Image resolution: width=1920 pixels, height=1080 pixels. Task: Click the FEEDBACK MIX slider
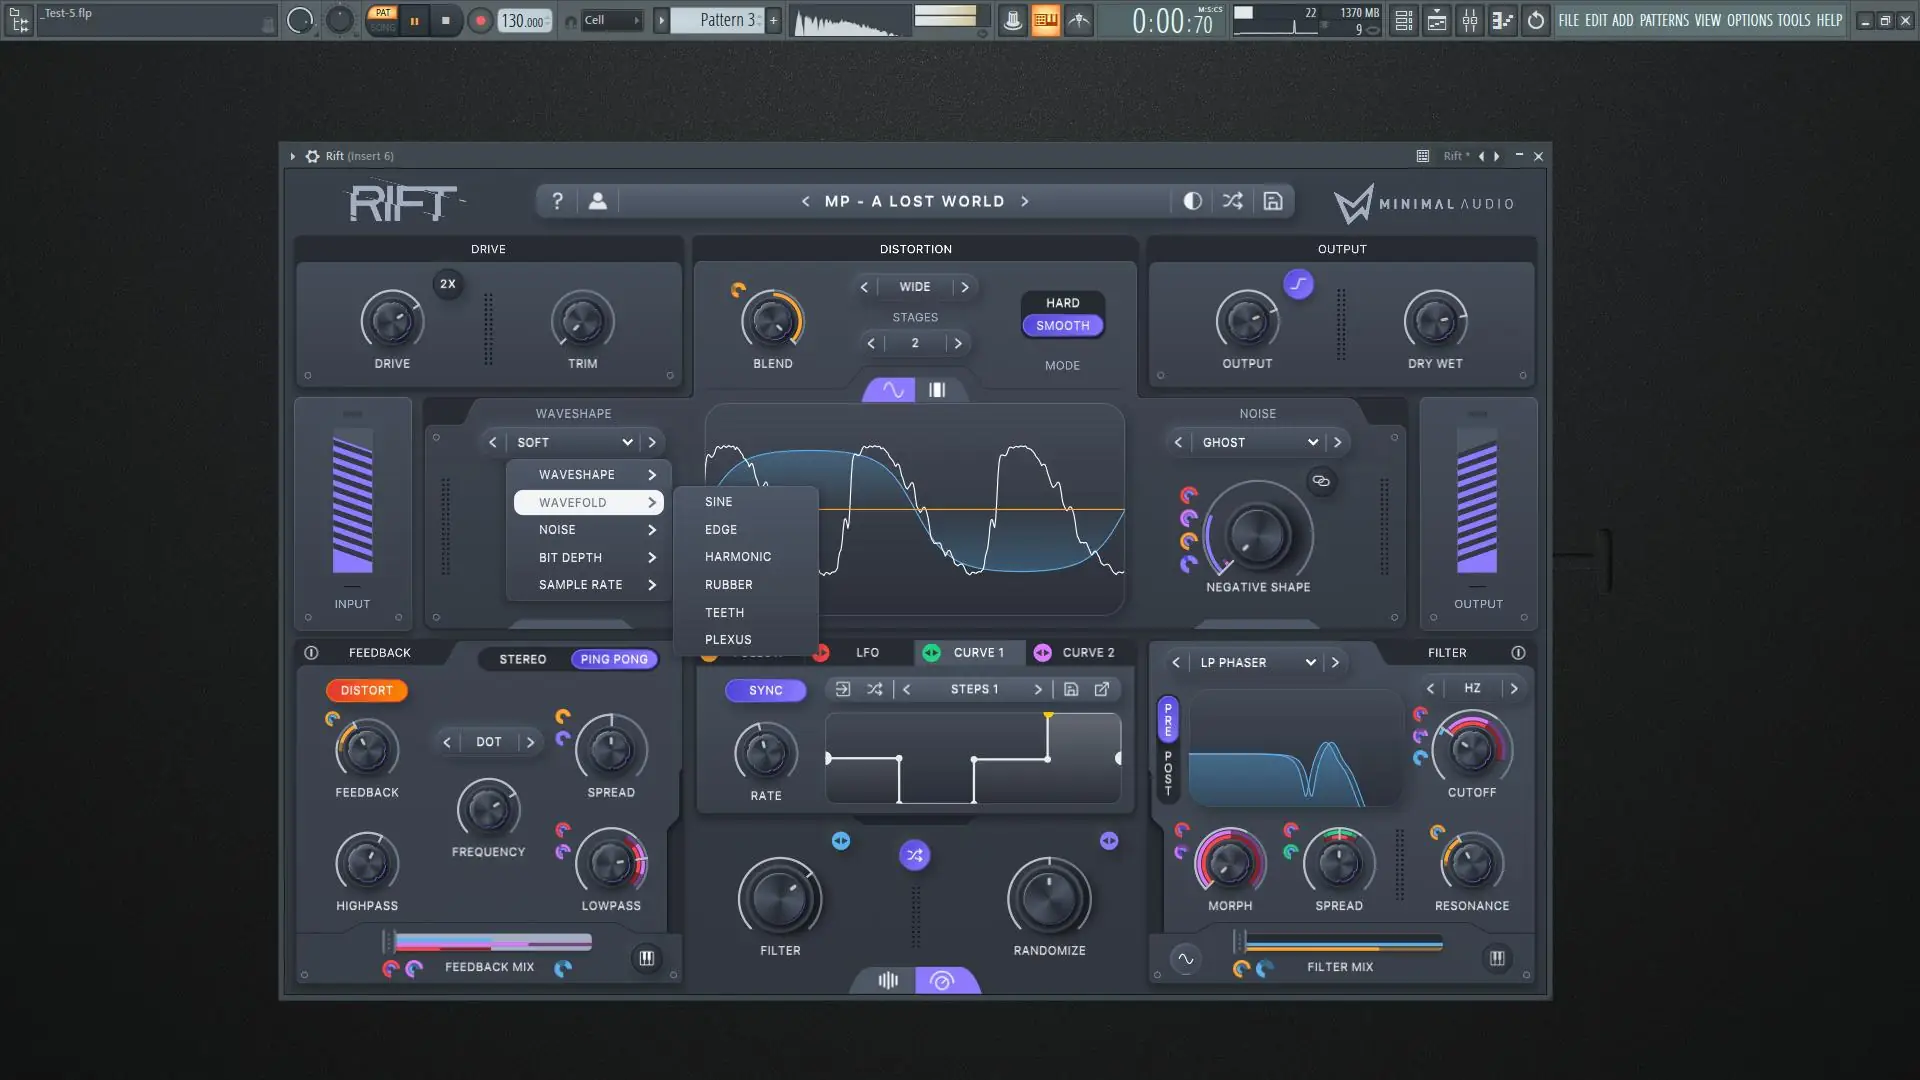492,942
